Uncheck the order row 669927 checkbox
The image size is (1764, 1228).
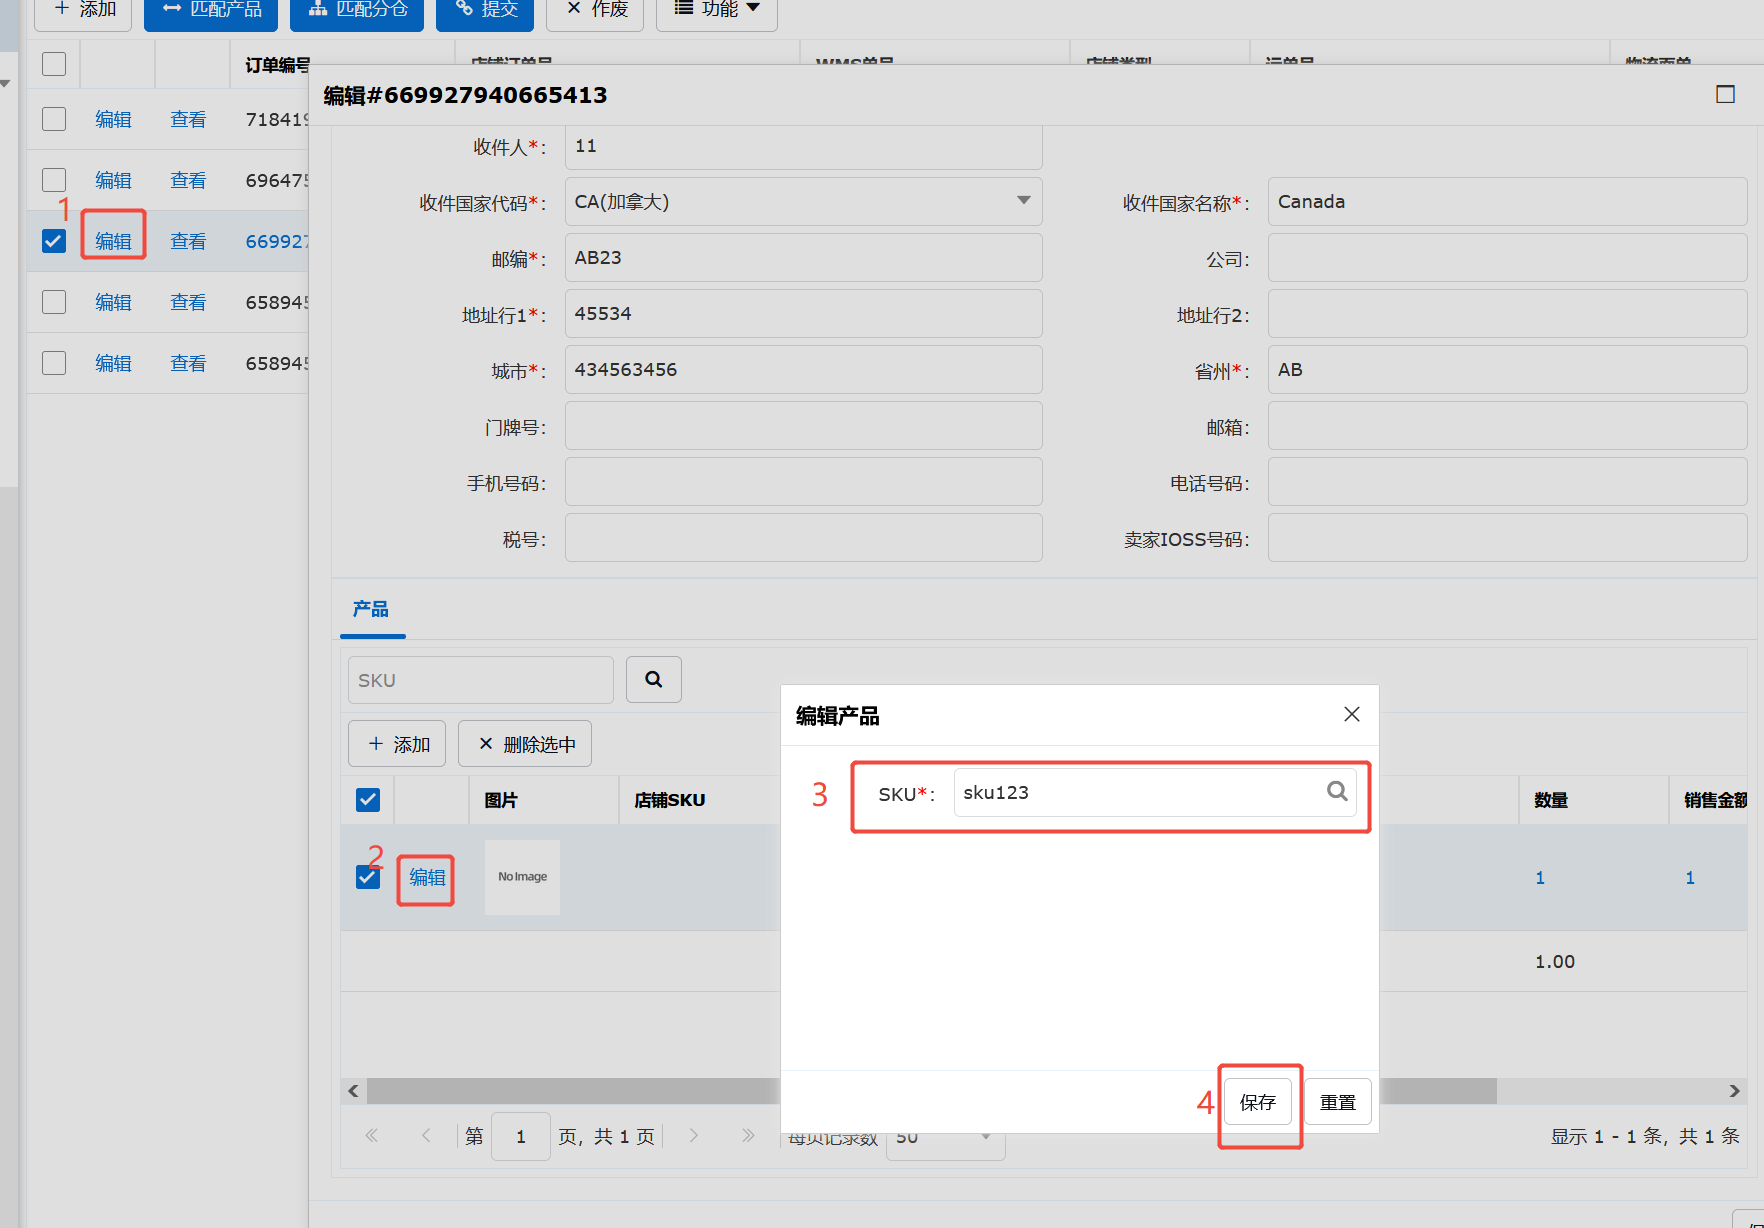[53, 241]
